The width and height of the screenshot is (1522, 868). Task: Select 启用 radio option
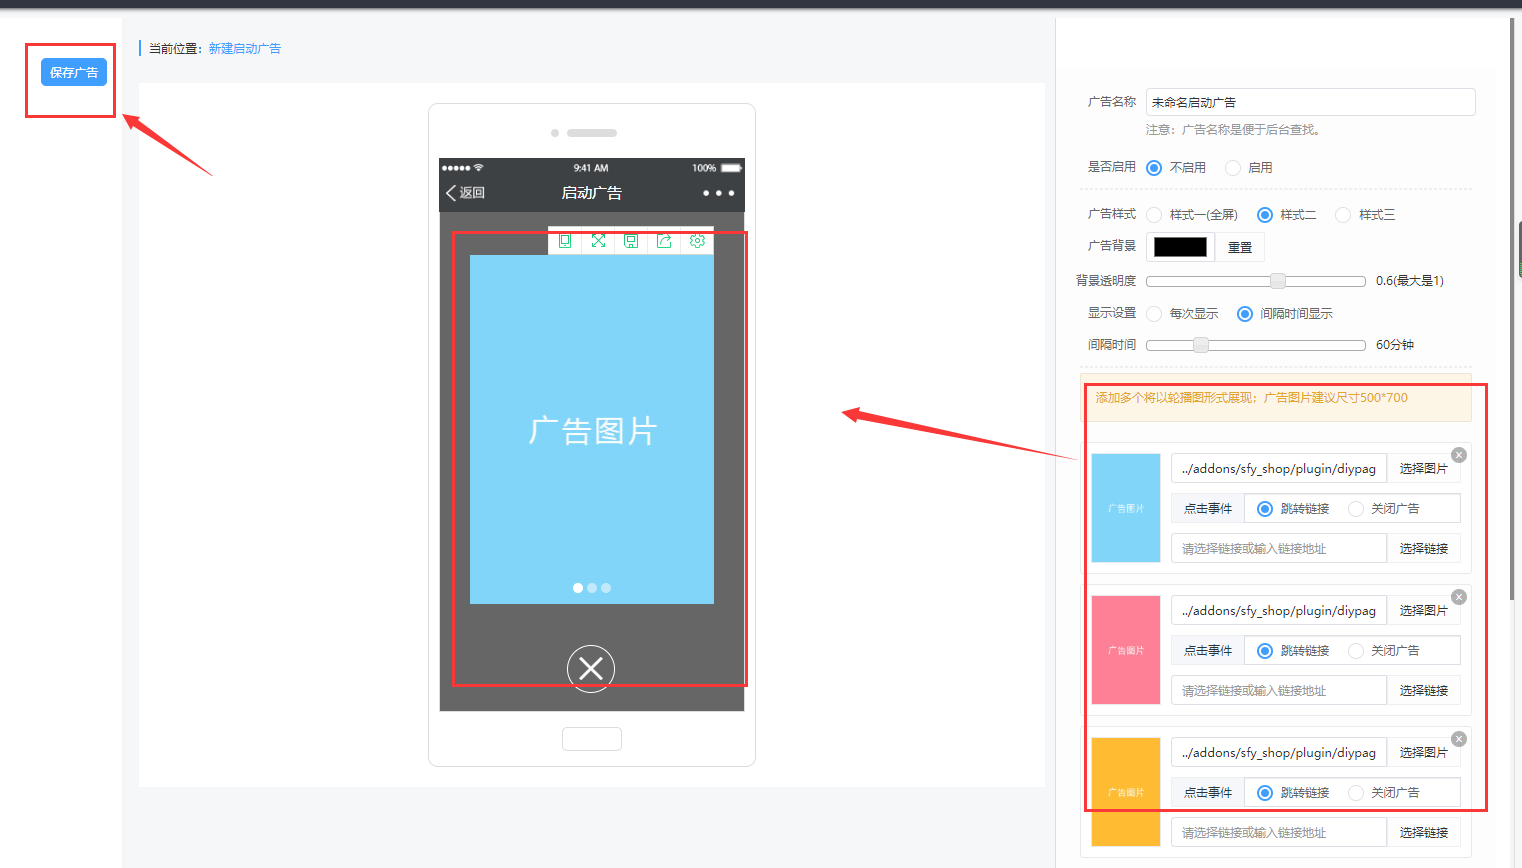(1233, 168)
